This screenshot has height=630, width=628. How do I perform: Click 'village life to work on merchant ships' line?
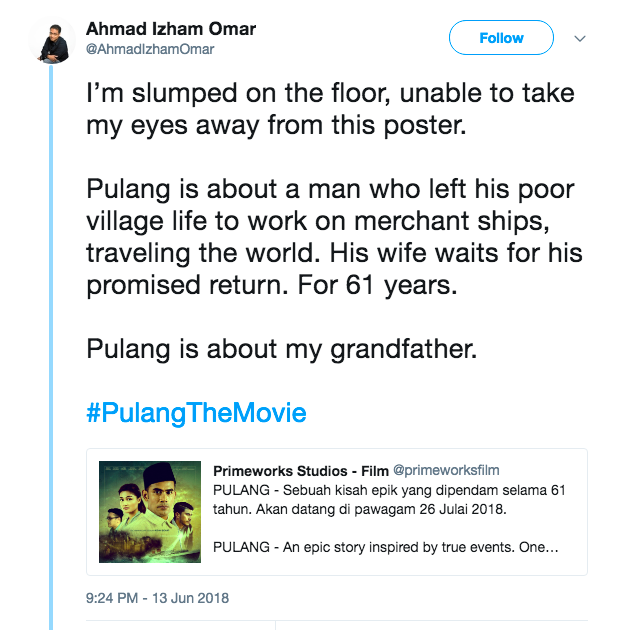(318, 221)
